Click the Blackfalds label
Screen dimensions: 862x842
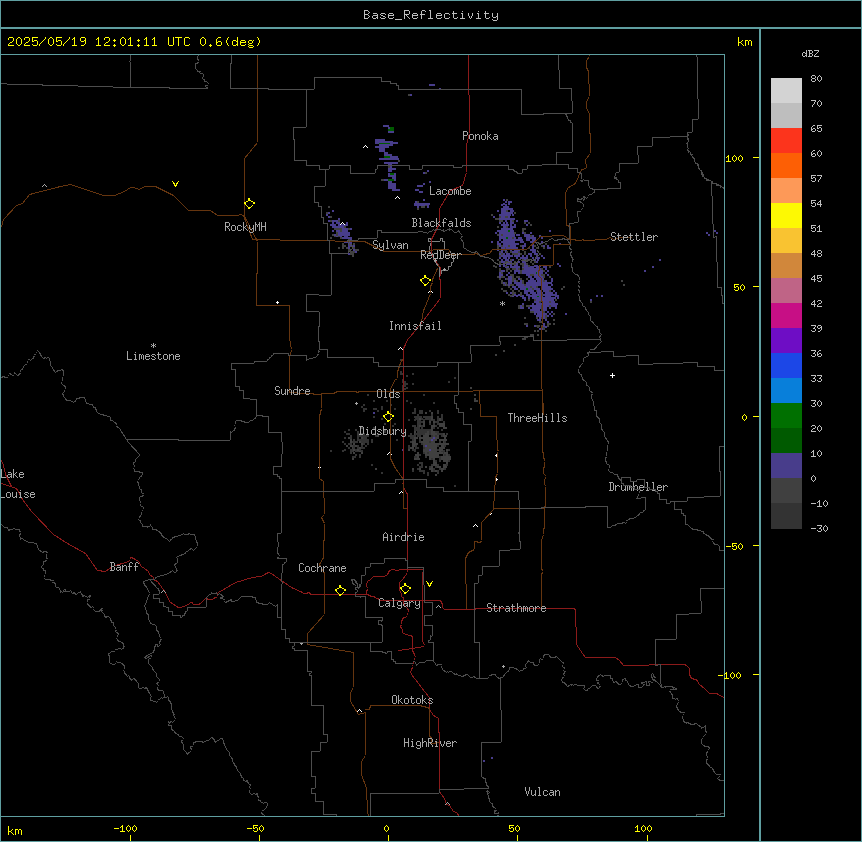(x=441, y=223)
